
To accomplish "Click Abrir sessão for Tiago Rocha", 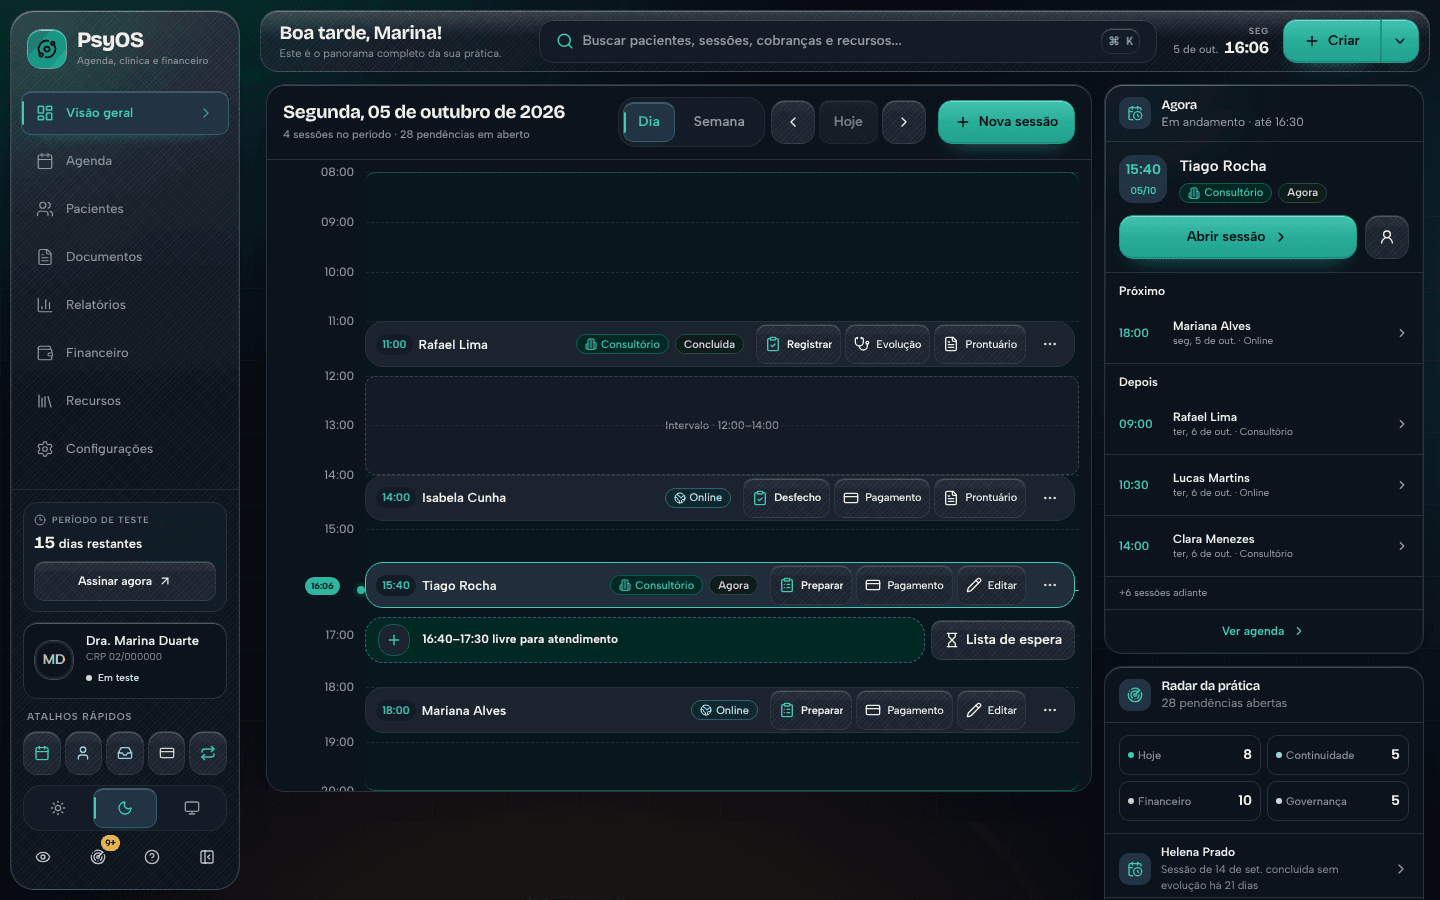I will [1237, 237].
